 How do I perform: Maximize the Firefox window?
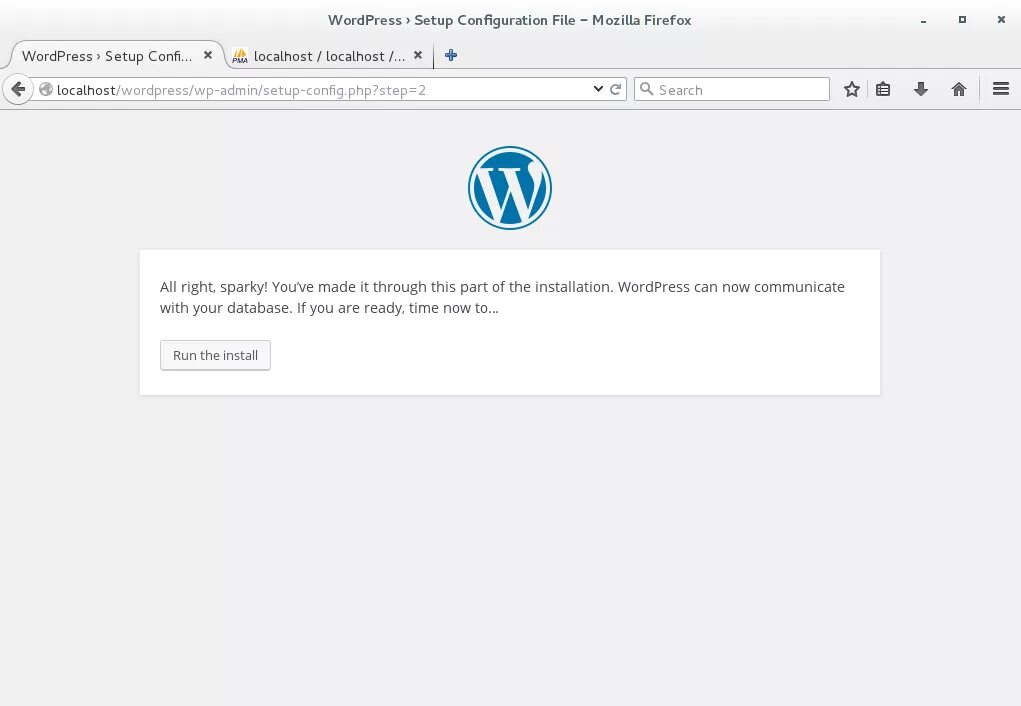[962, 20]
